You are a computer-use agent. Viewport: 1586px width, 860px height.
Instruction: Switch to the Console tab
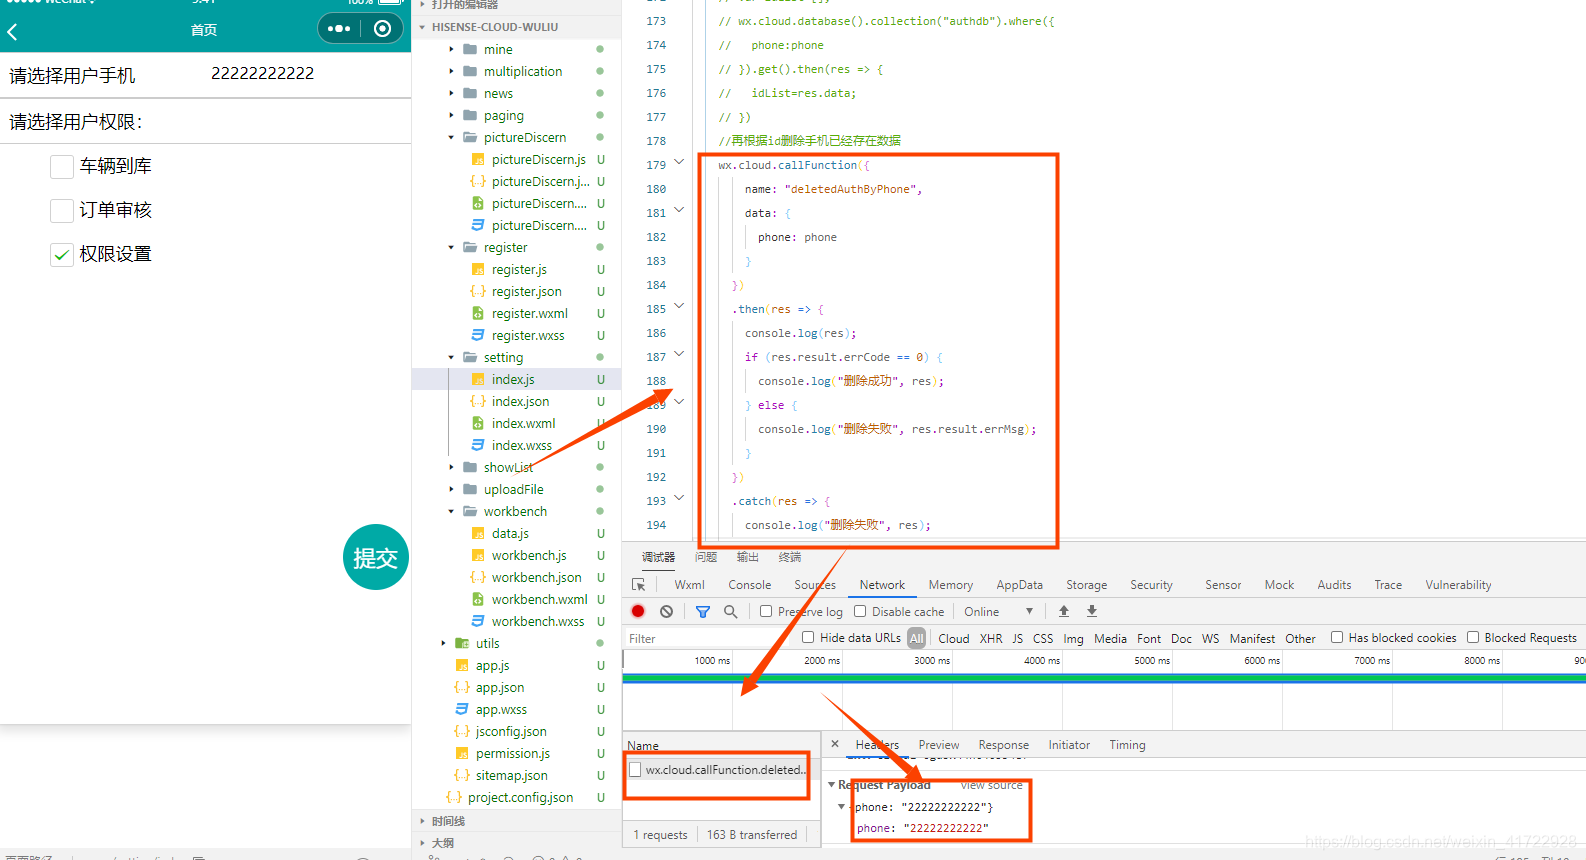click(749, 585)
